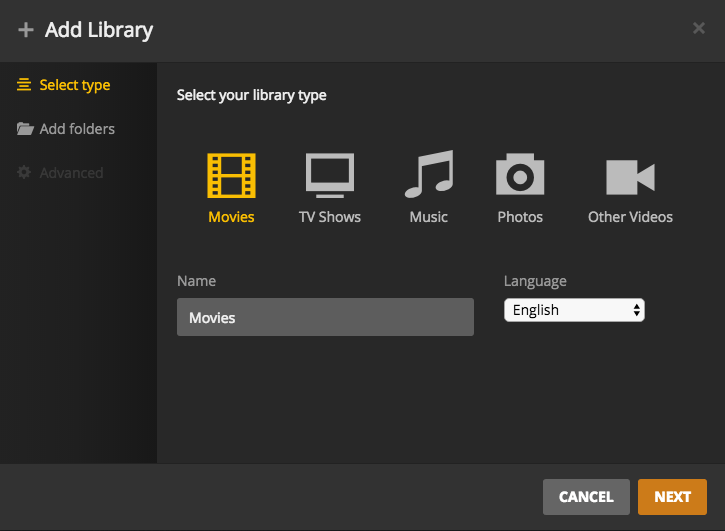This screenshot has height=531, width=725.
Task: Pick the Music note icon
Action: tap(428, 175)
